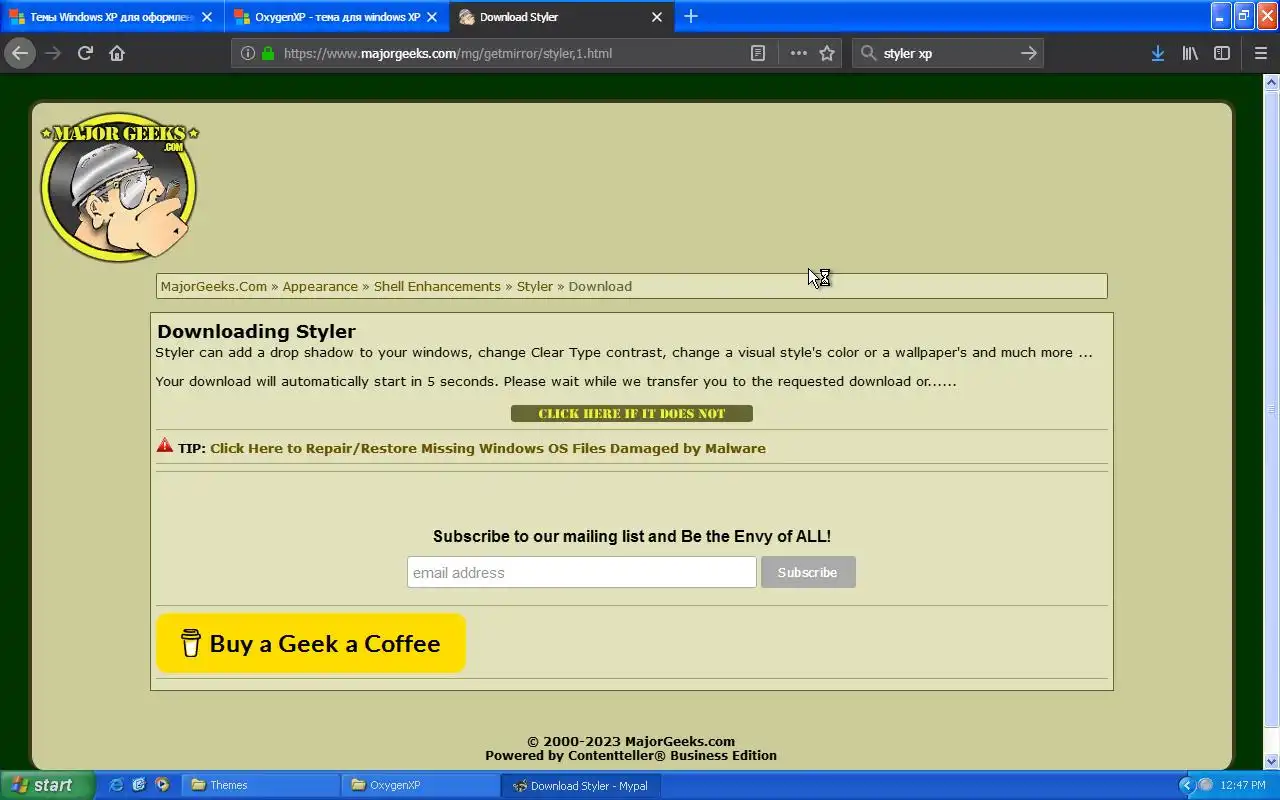
Task: Click MajorGeeks.Com breadcrumb link
Action: coord(214,286)
